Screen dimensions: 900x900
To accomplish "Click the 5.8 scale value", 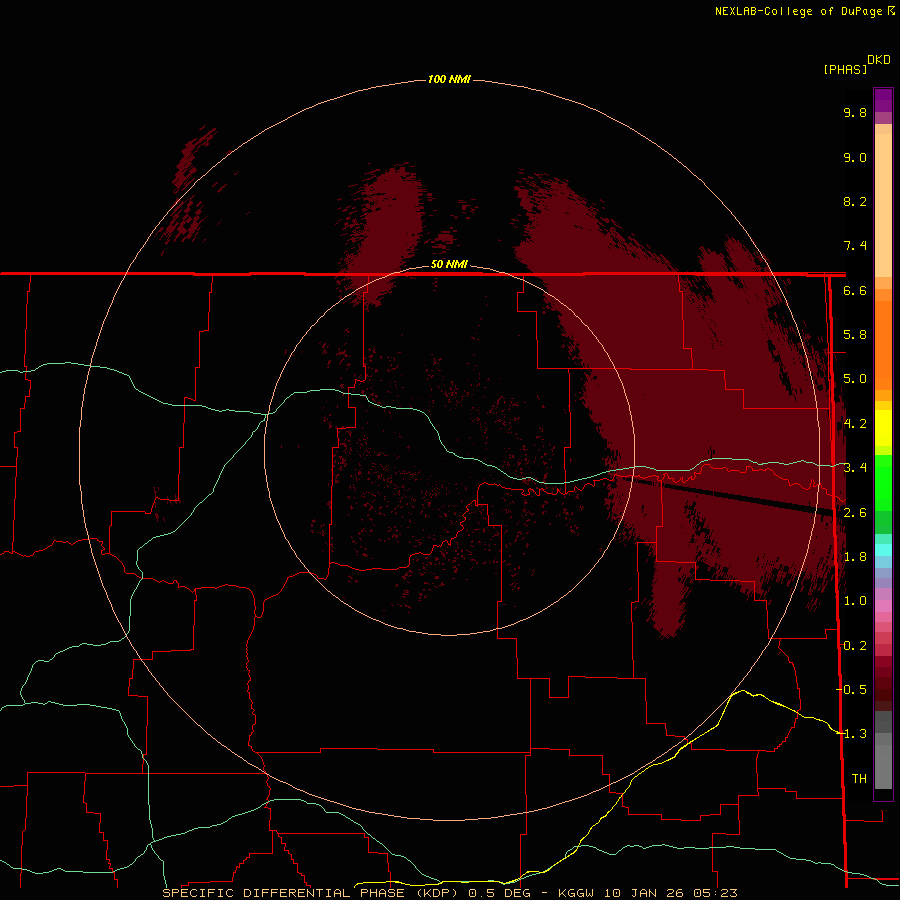I will click(855, 335).
